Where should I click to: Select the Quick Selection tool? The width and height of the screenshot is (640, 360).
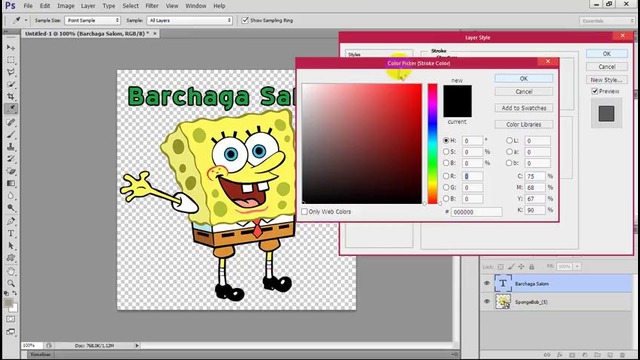[x=11, y=84]
